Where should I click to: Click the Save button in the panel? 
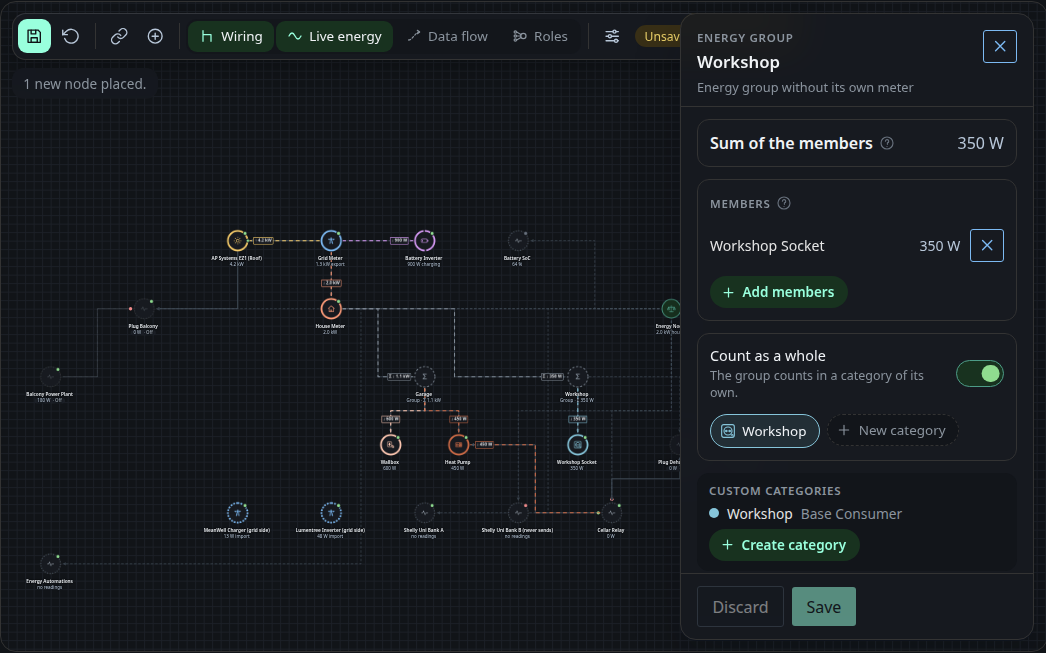tap(824, 607)
